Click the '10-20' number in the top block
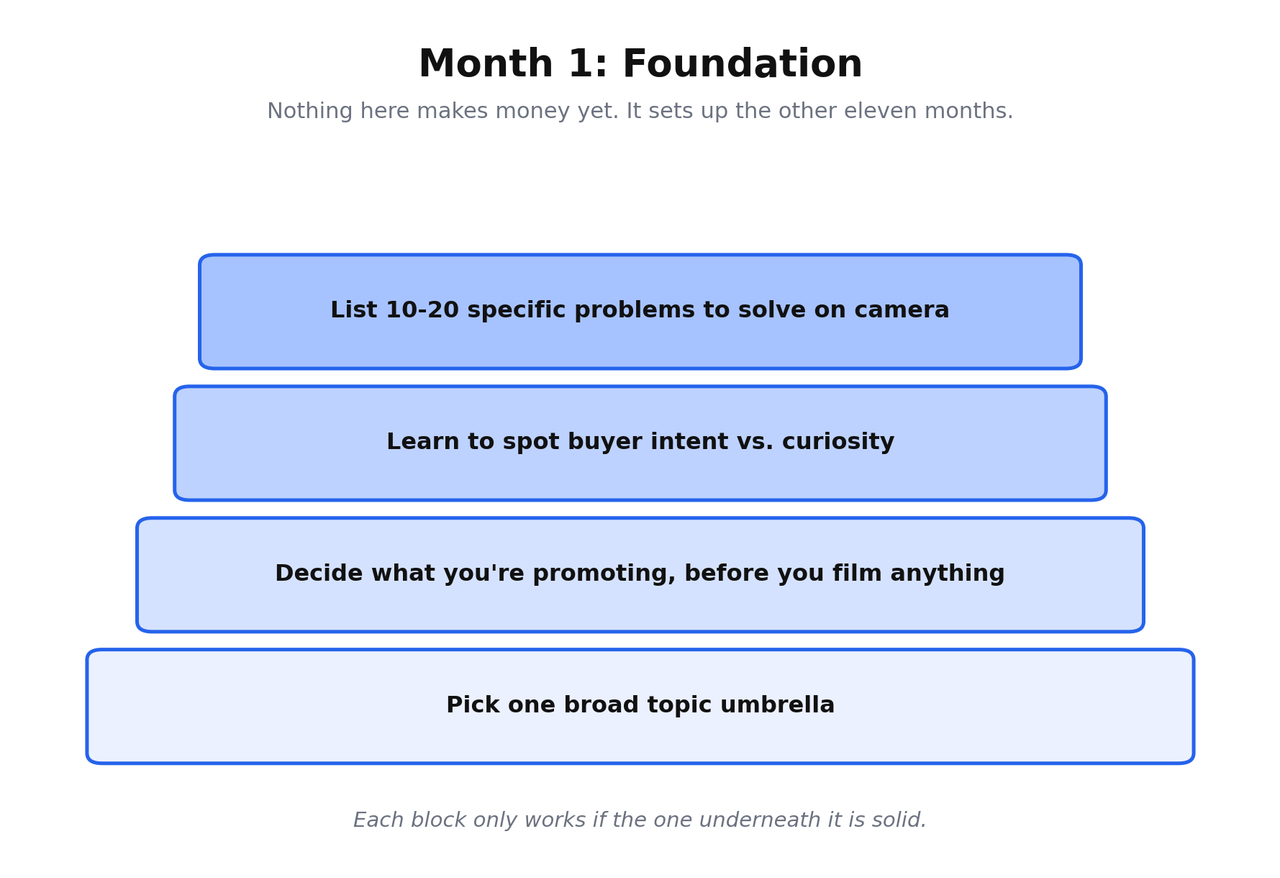1280x878 pixels. 419,311
